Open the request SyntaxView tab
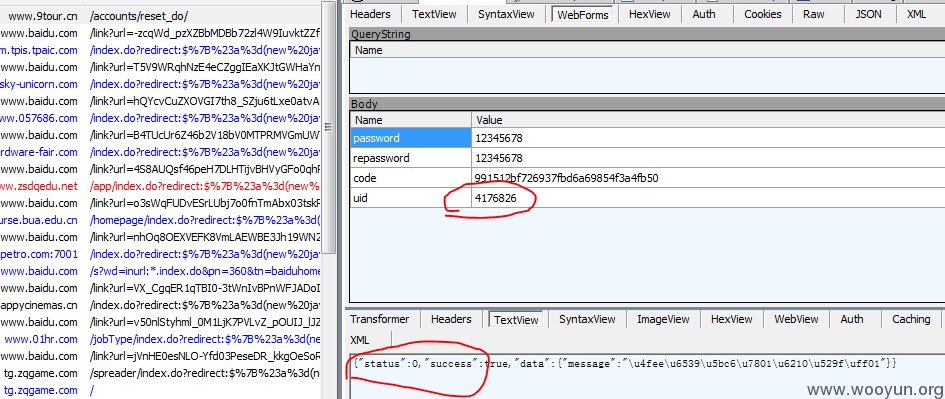945x399 pixels. point(506,14)
